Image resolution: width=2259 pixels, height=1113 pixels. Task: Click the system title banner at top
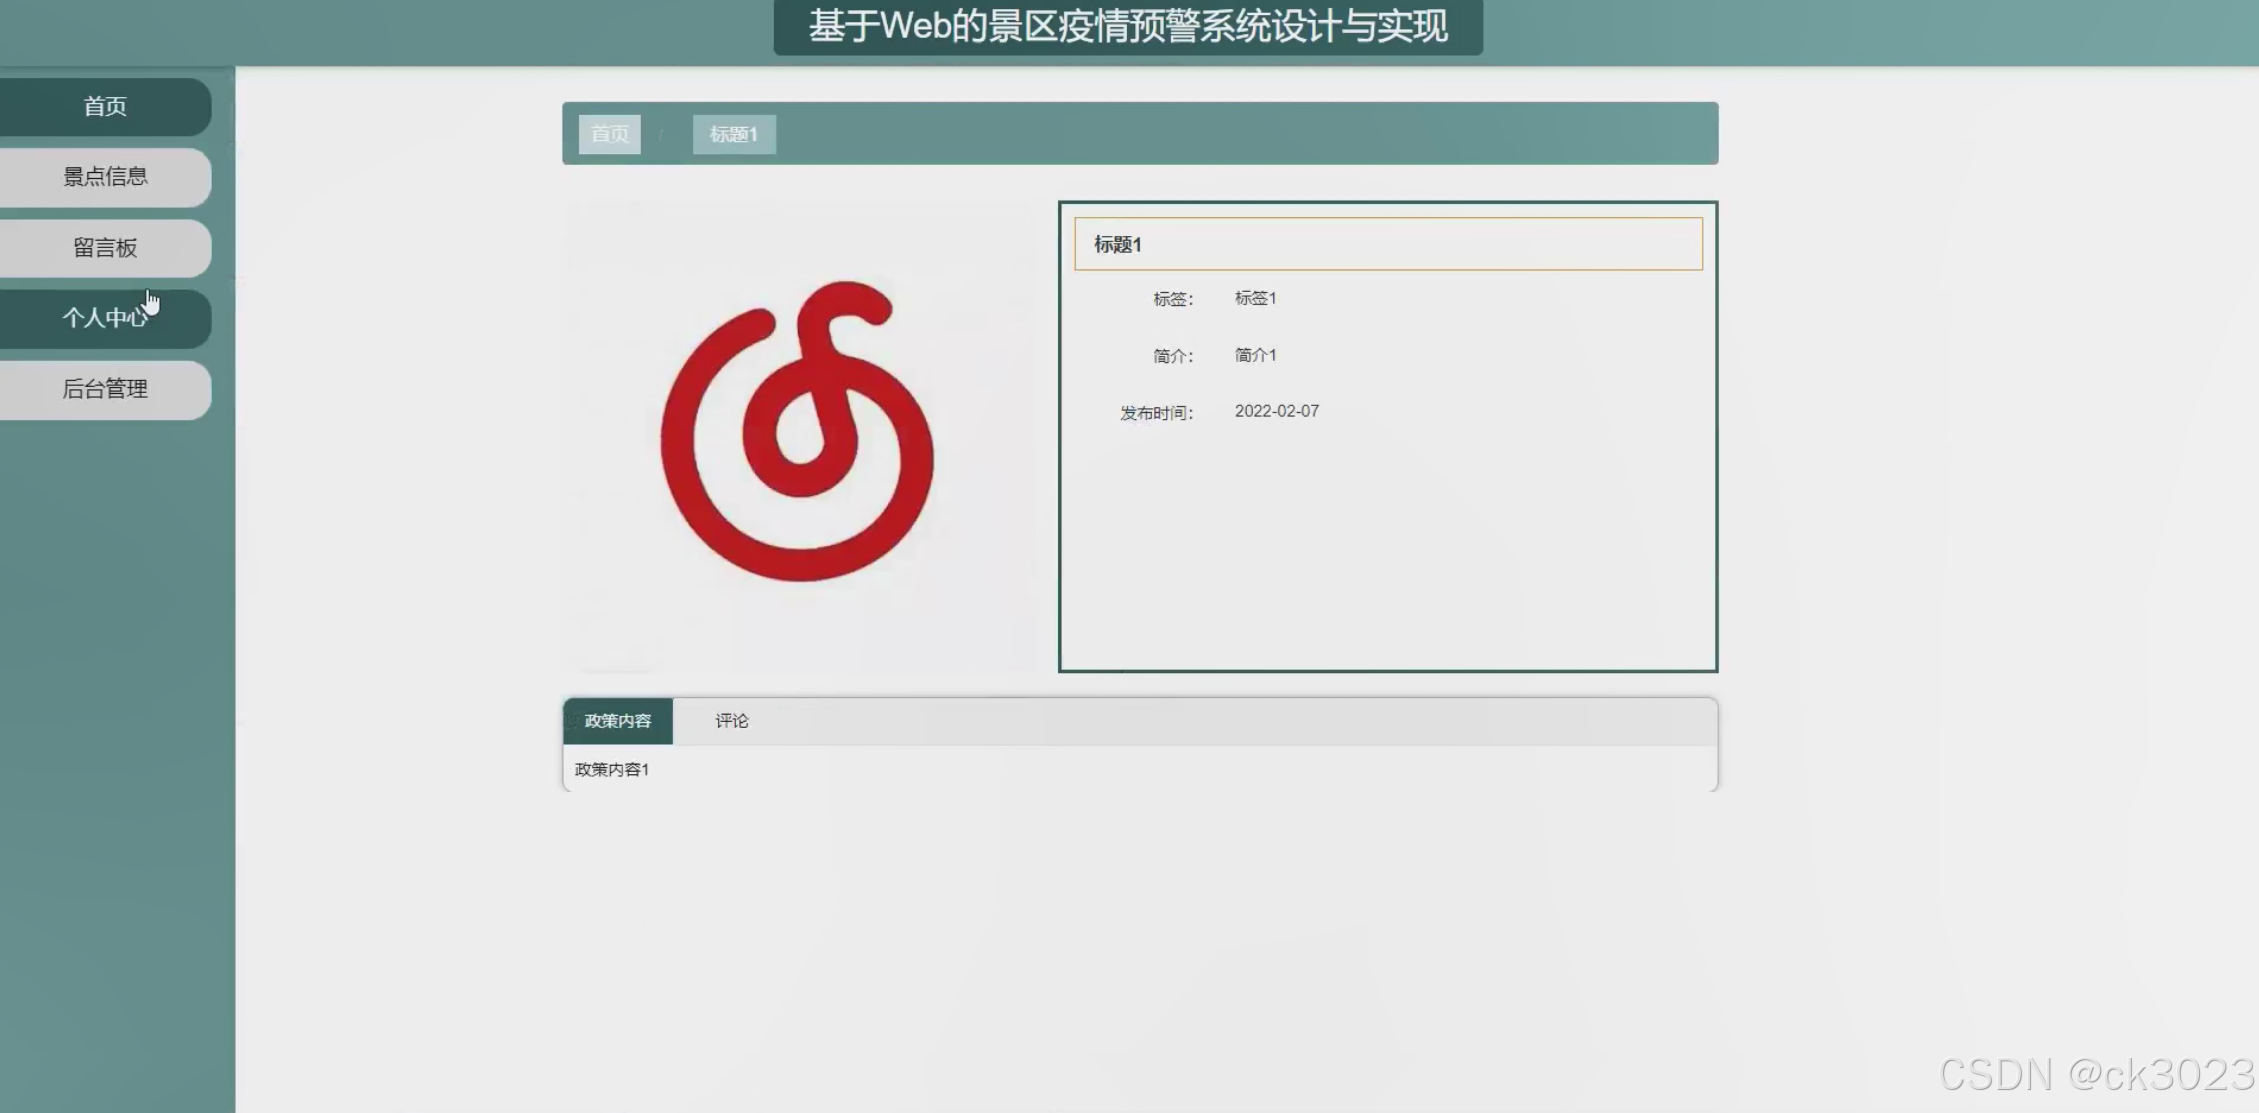pos(1127,27)
